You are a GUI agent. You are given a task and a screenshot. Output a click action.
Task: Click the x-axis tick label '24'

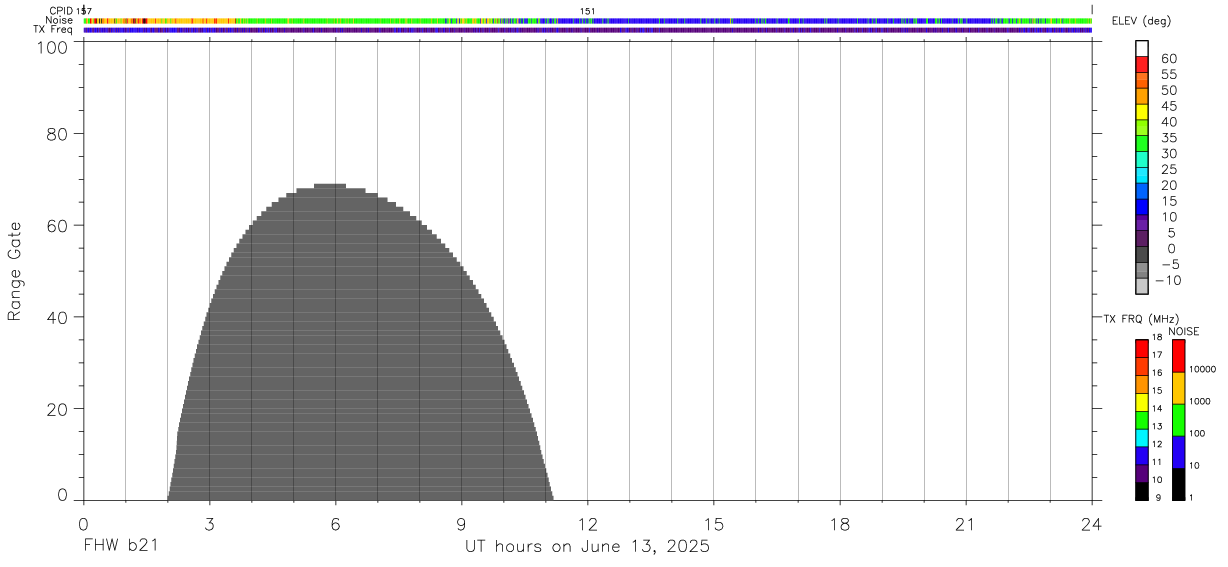point(1092,524)
